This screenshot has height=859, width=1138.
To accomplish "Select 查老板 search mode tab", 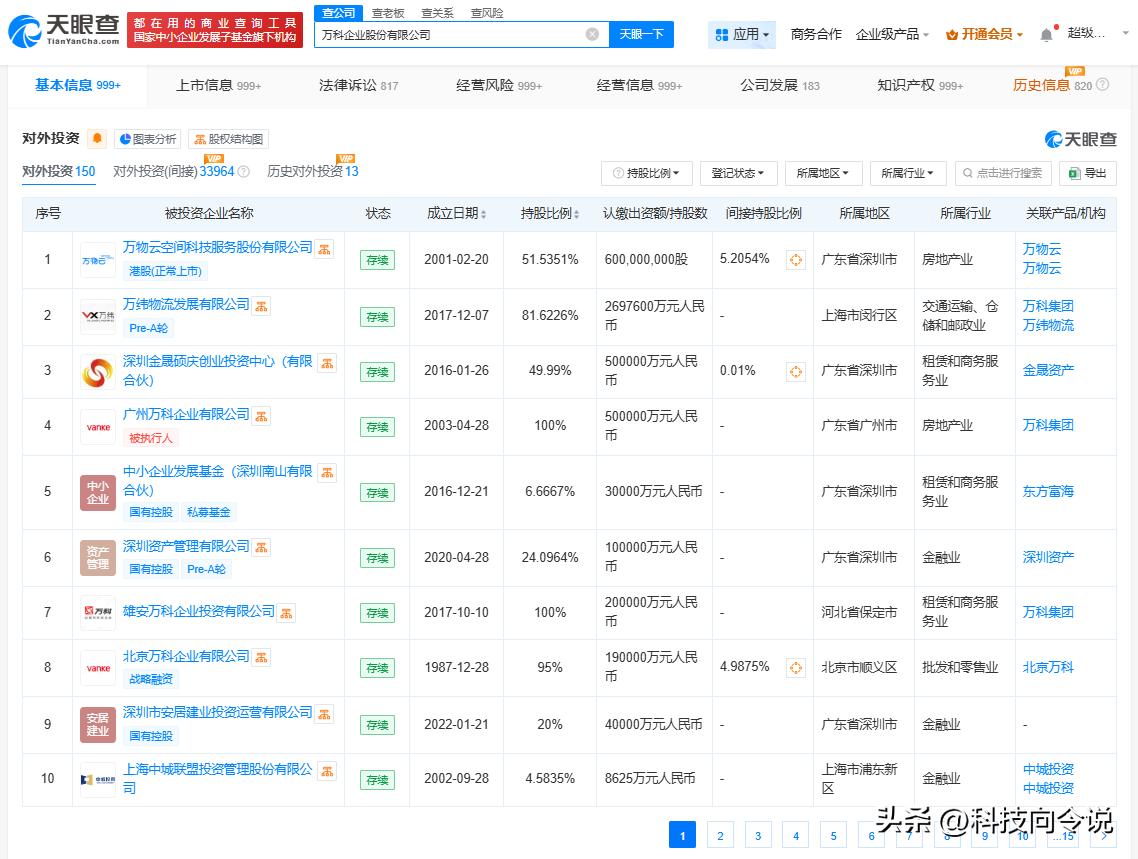I will [x=388, y=13].
